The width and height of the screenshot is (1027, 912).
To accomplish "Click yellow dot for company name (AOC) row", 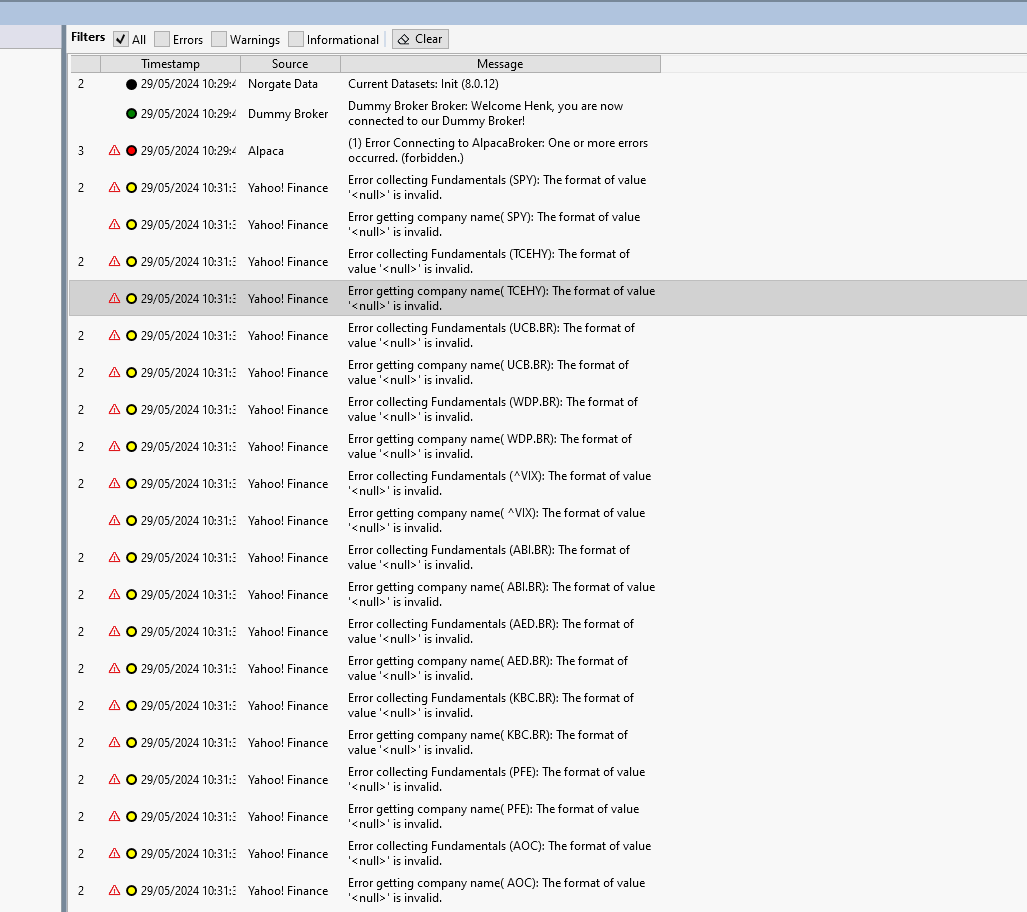I will click(x=131, y=891).
